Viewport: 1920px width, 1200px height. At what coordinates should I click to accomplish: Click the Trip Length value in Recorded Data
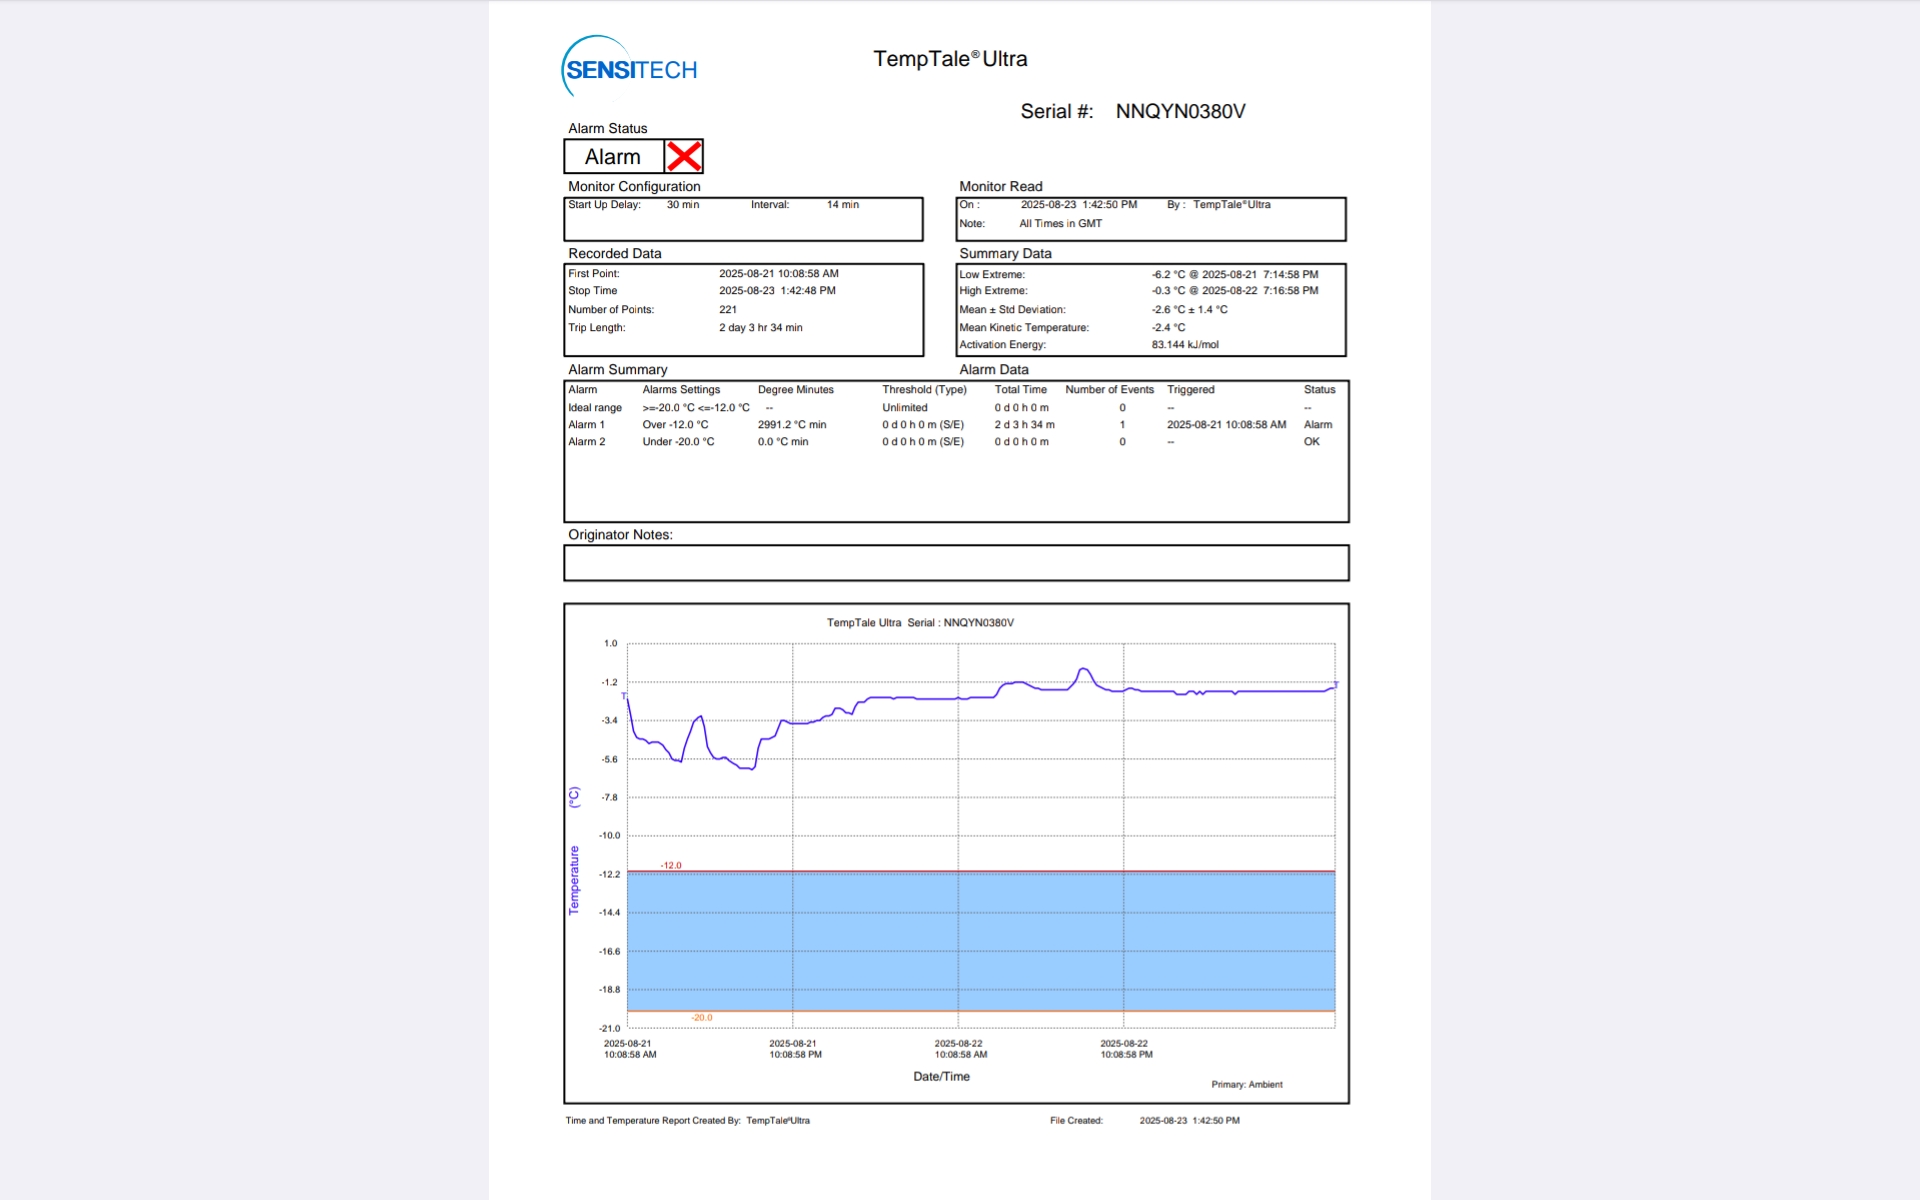click(760, 328)
